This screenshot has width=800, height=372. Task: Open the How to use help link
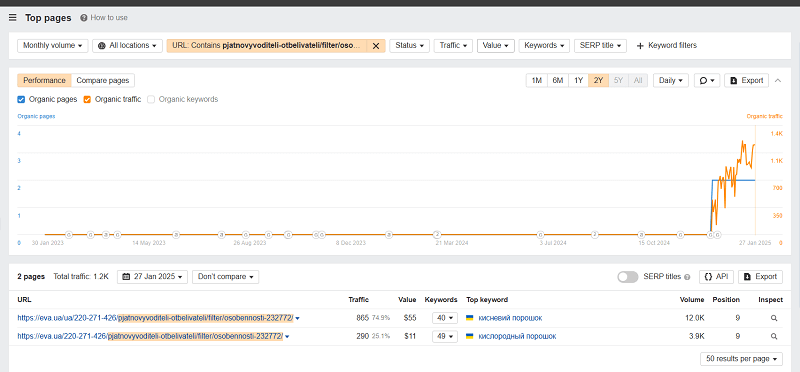104,18
